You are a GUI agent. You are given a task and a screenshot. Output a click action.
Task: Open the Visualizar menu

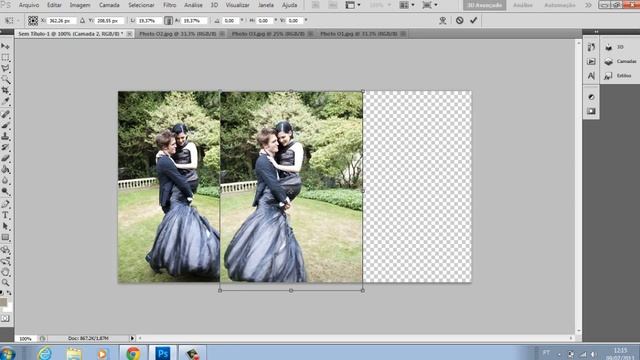click(x=238, y=5)
